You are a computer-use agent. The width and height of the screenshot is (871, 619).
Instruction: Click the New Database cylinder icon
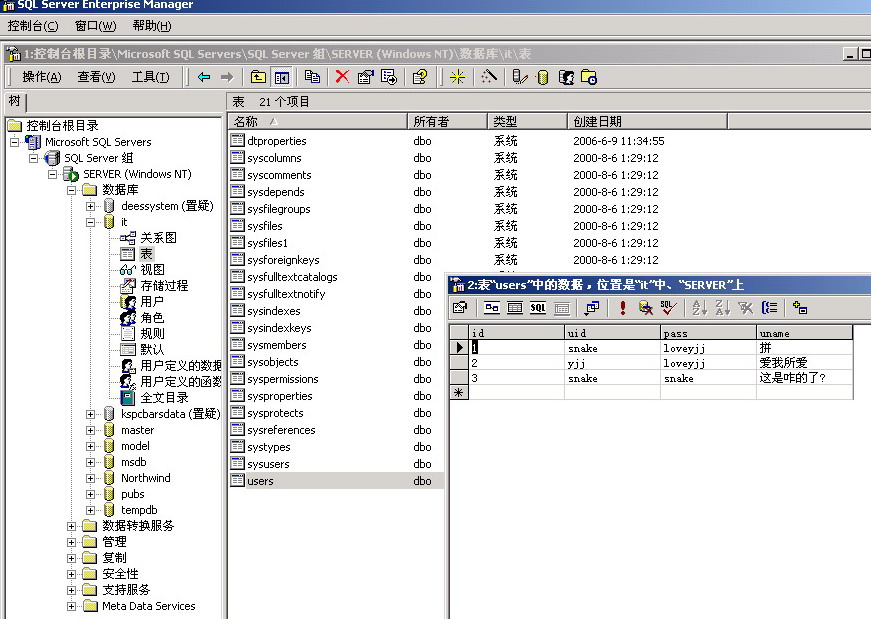pos(543,77)
